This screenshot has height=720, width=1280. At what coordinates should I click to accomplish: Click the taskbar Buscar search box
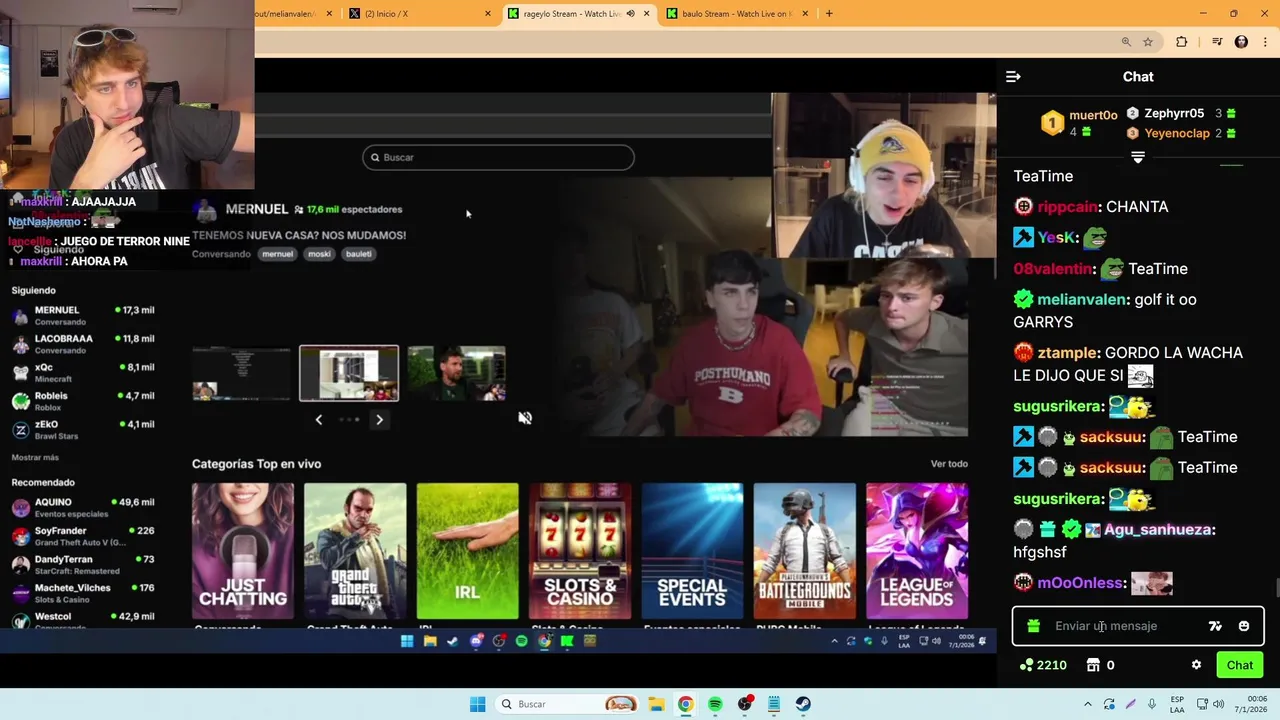pyautogui.click(x=568, y=704)
